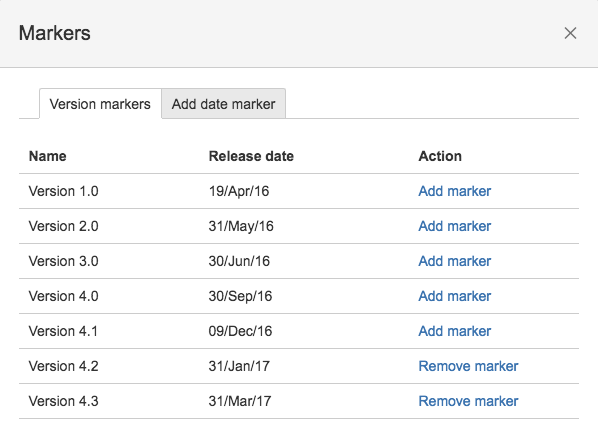Remove marker for Version 4.2
Screen dimensions: 598x437
tap(468, 366)
